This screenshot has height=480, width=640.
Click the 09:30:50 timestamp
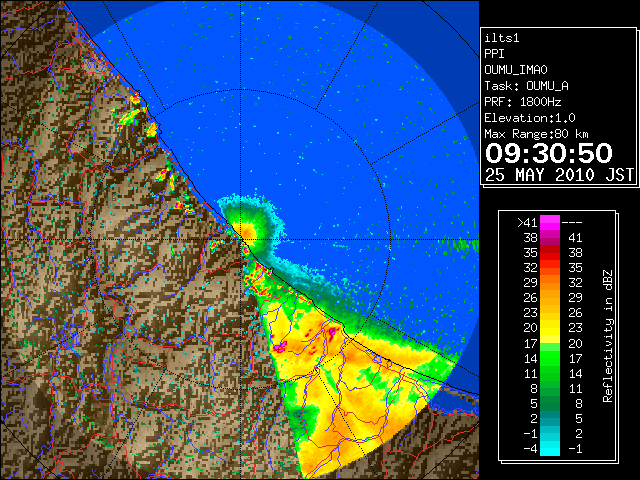(549, 153)
